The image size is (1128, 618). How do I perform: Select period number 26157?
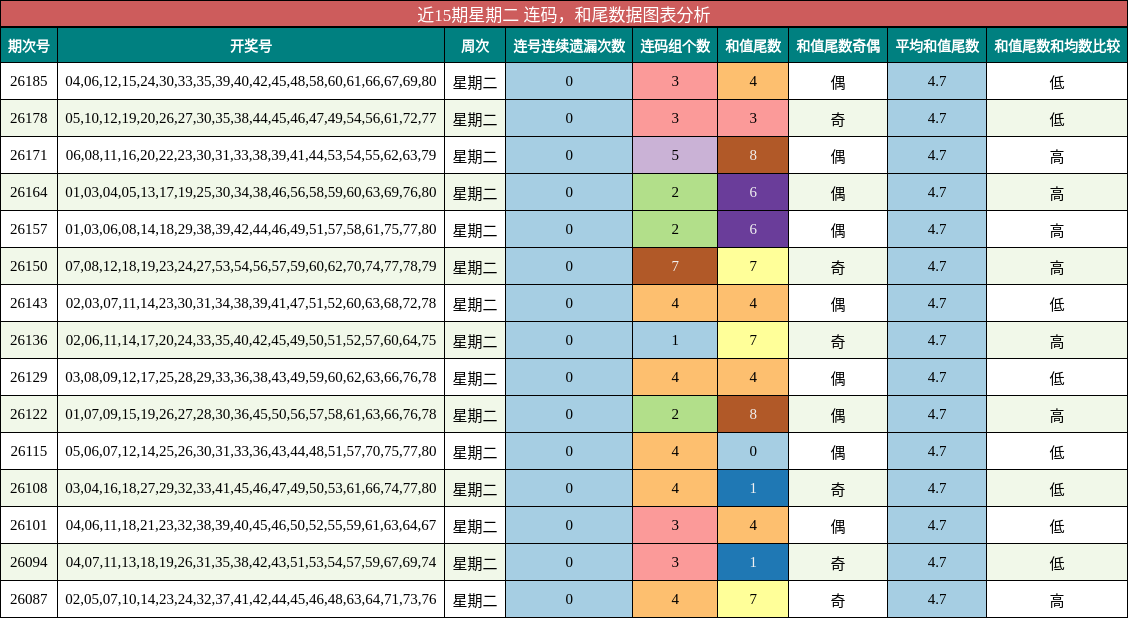[29, 230]
